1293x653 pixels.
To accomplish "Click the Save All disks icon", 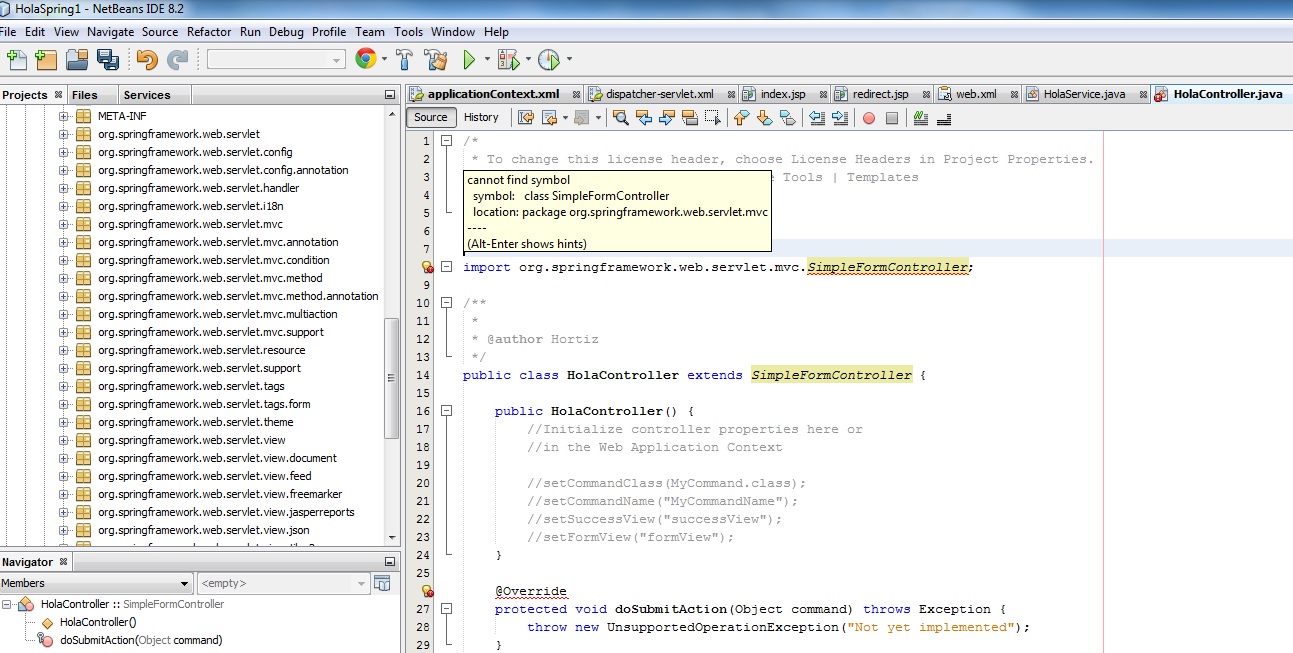I will 108,60.
